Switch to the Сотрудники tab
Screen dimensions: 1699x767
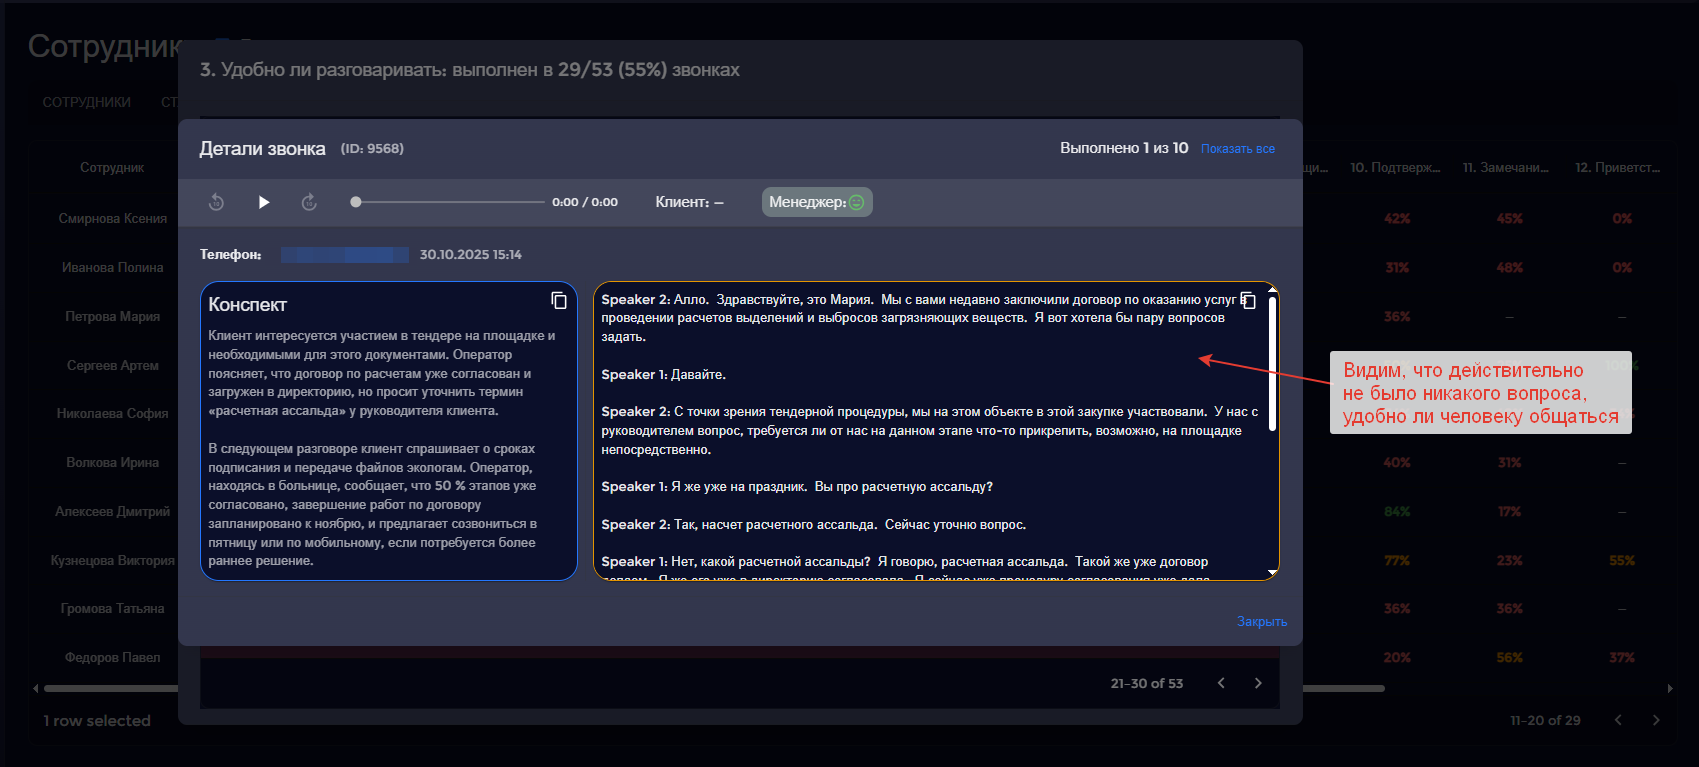click(86, 102)
